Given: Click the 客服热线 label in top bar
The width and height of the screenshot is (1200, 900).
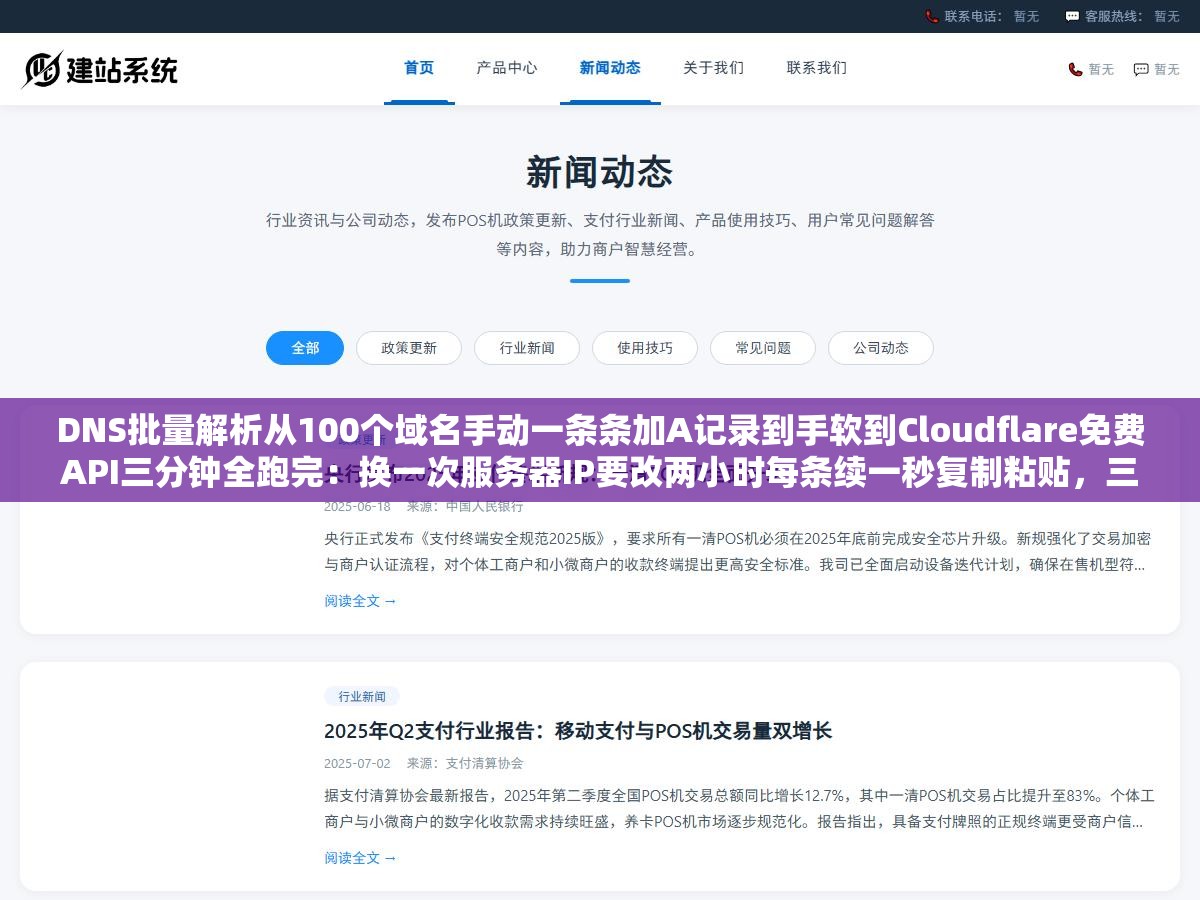Looking at the screenshot, I should [x=1117, y=16].
